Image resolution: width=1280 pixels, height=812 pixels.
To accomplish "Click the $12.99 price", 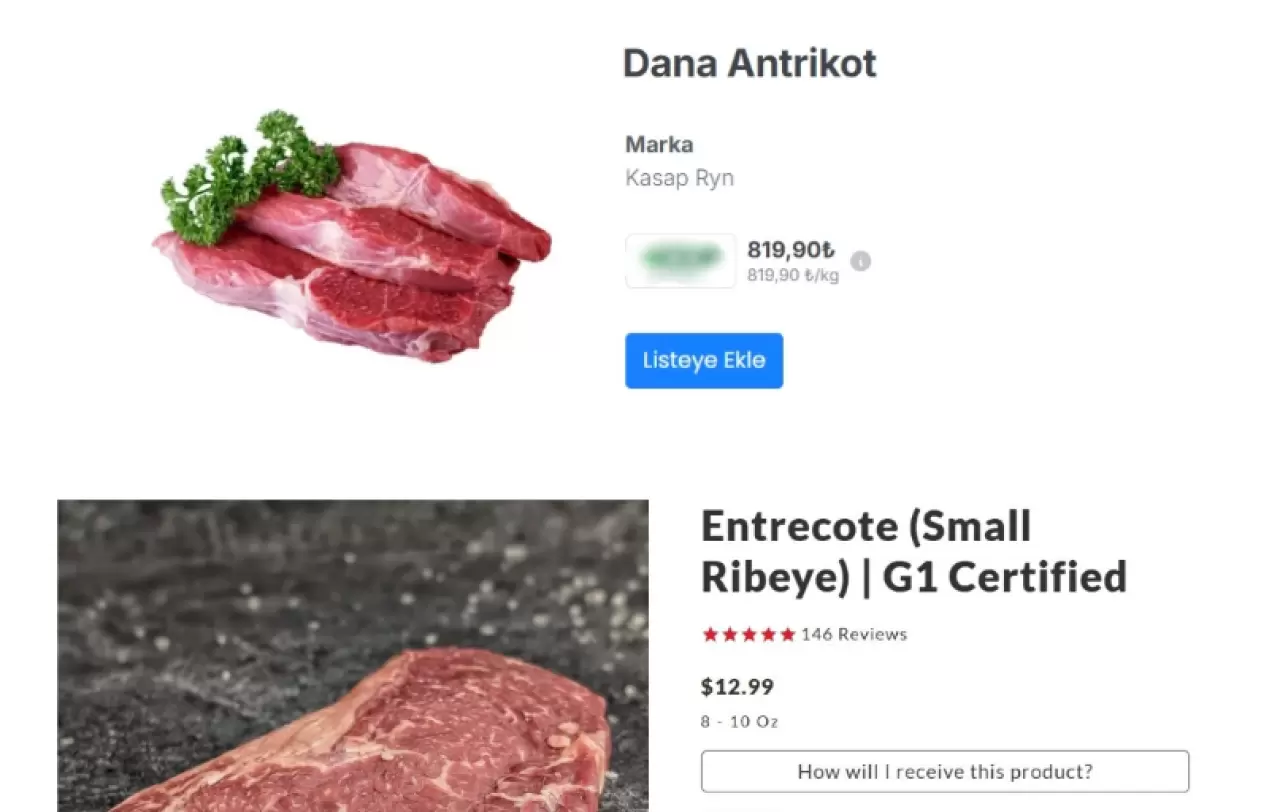I will [737, 687].
